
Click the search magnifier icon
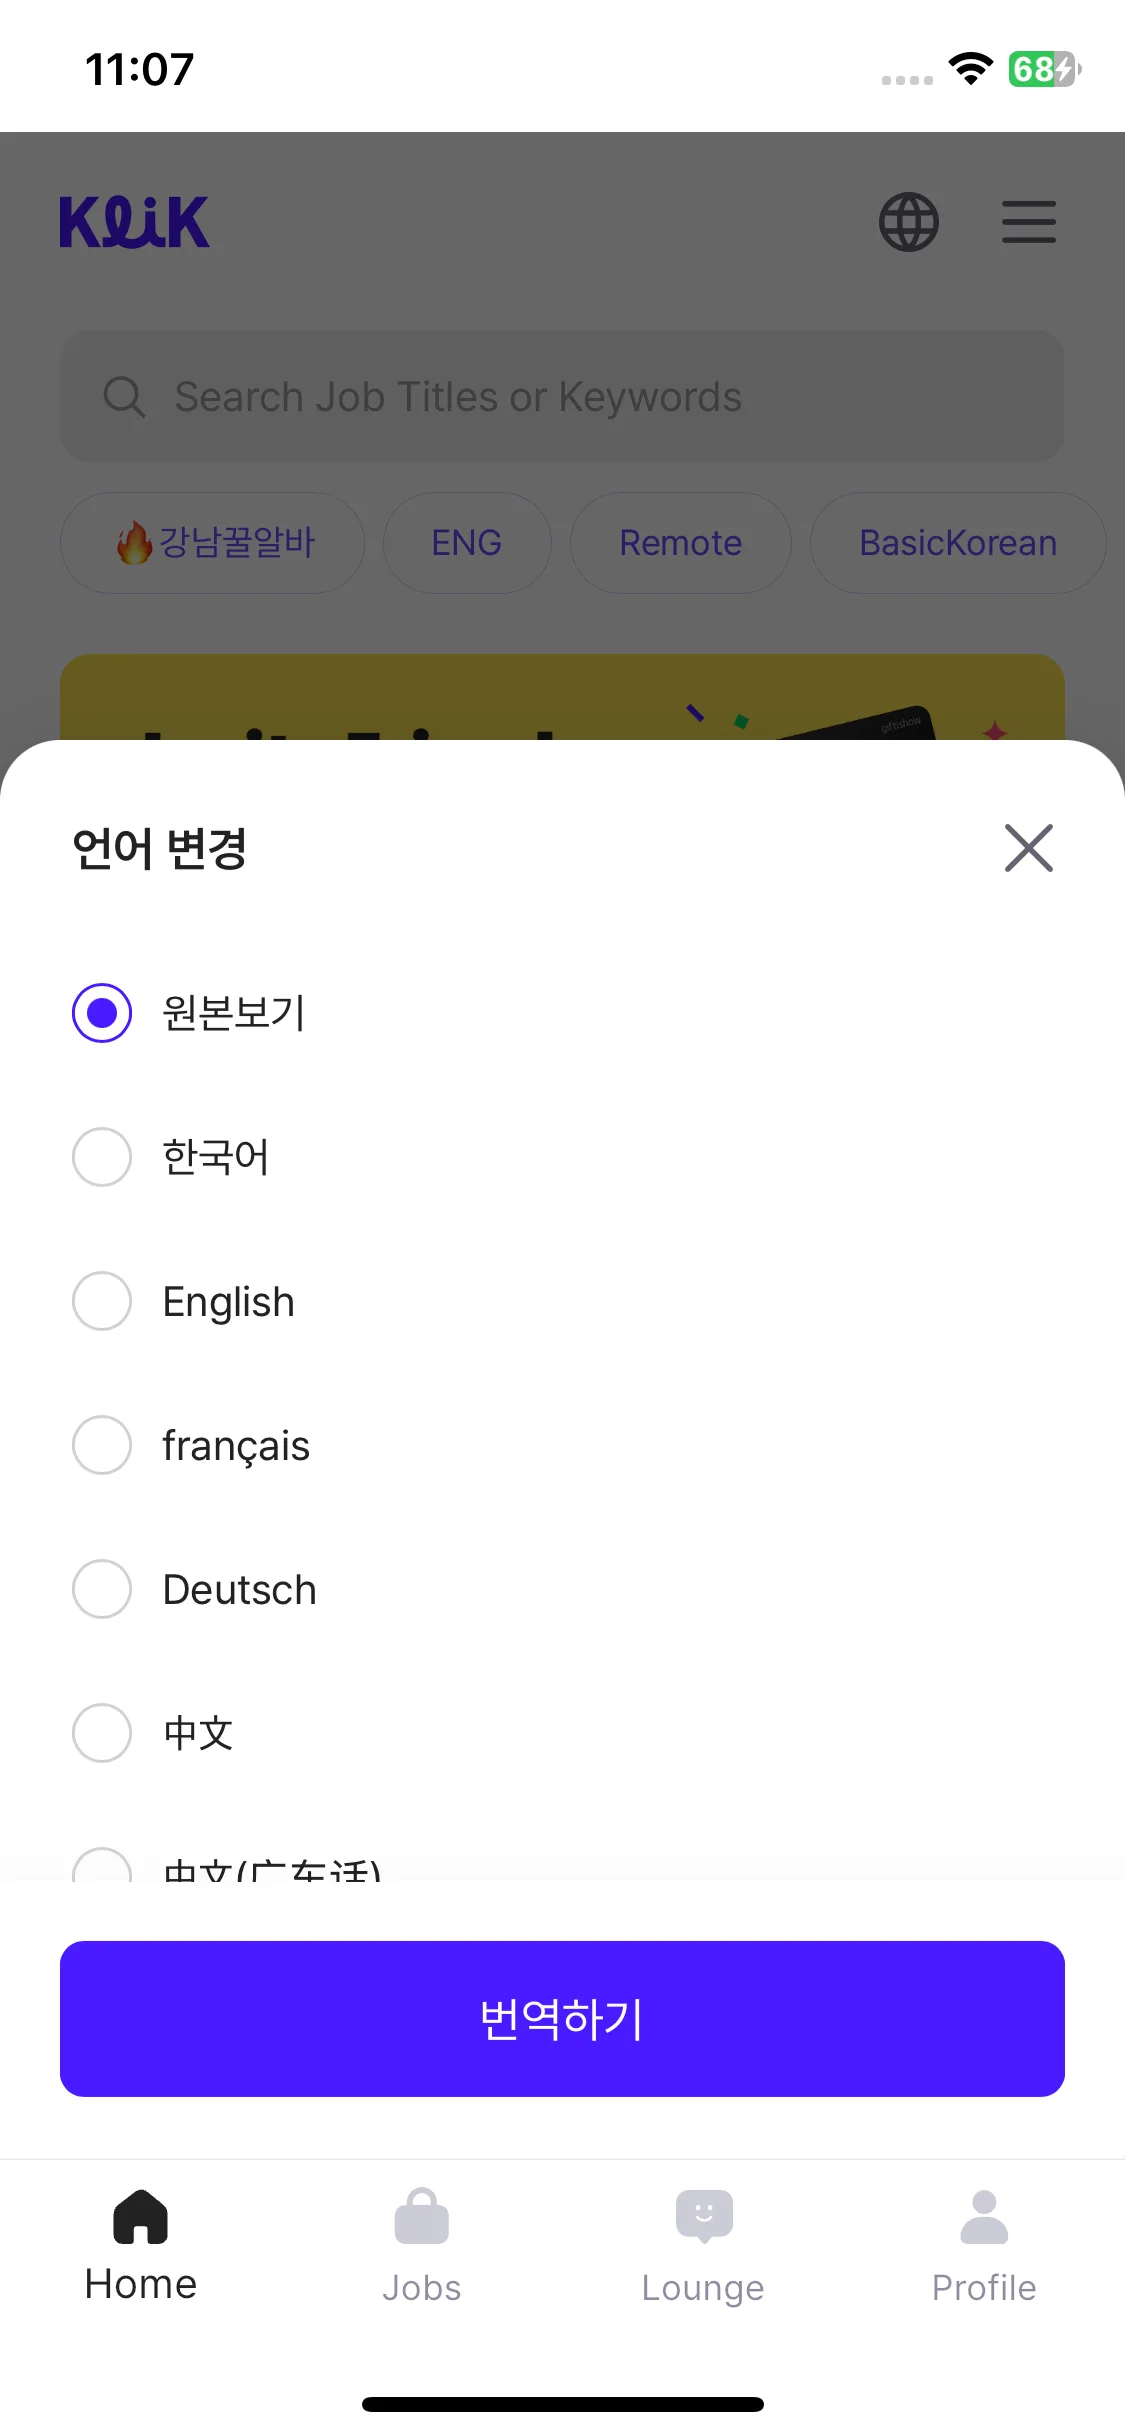pyautogui.click(x=124, y=397)
